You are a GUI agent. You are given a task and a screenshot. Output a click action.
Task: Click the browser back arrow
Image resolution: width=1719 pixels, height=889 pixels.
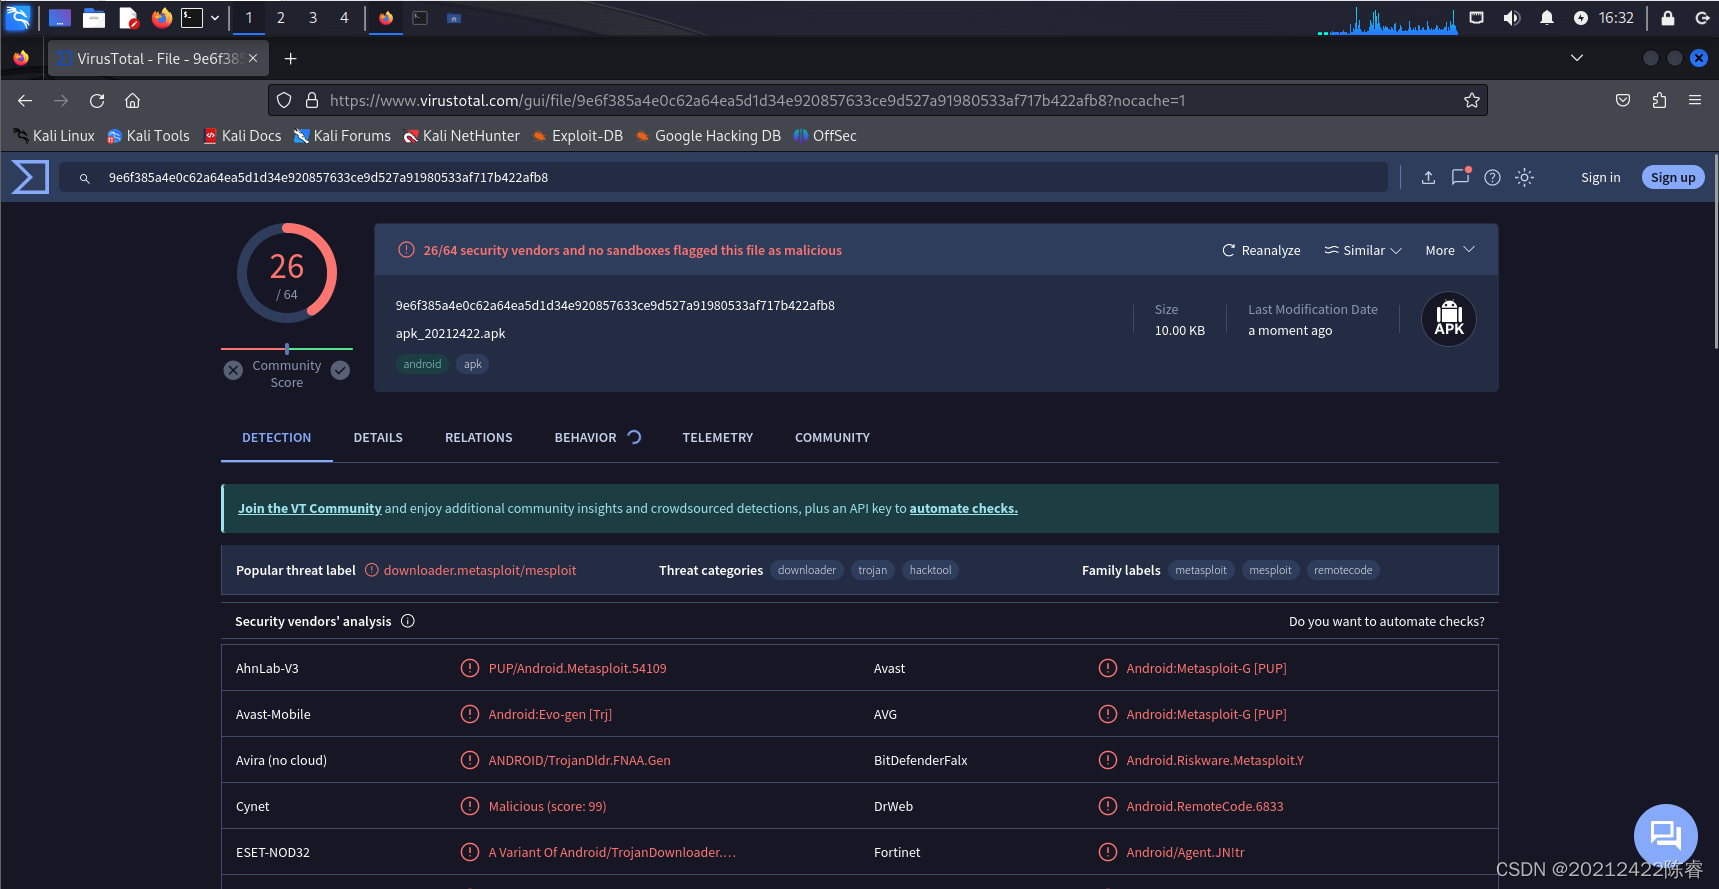point(25,100)
